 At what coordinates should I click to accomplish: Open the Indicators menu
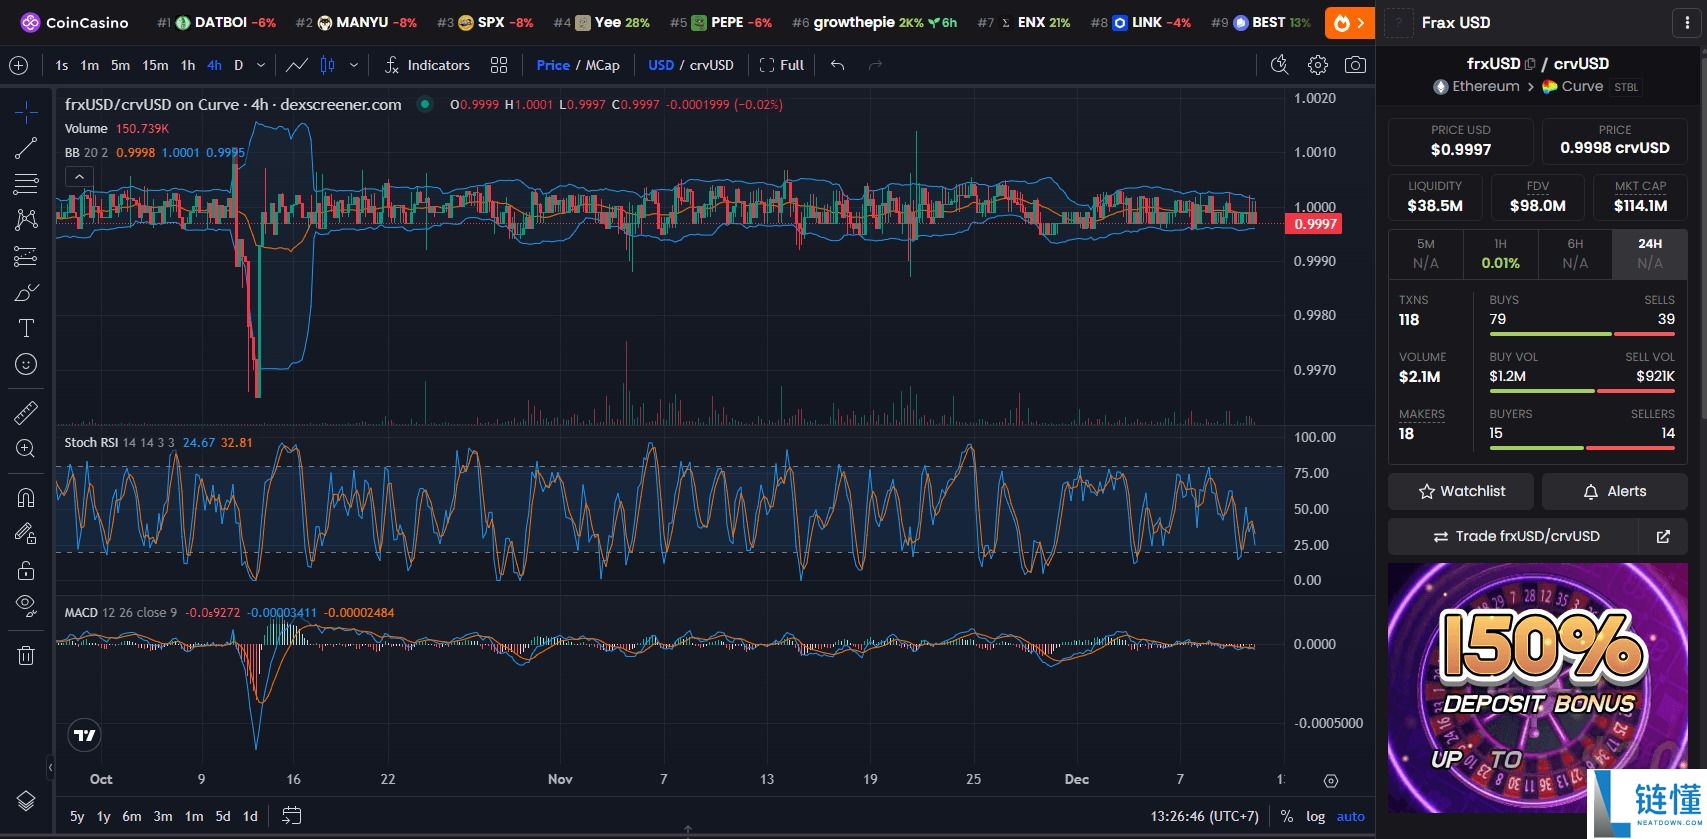(x=427, y=65)
